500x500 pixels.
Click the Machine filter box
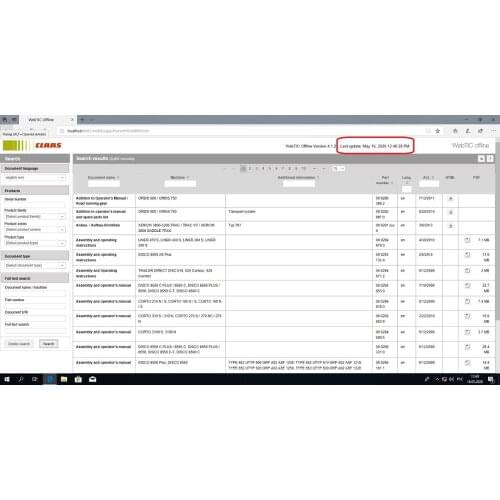[x=180, y=184]
